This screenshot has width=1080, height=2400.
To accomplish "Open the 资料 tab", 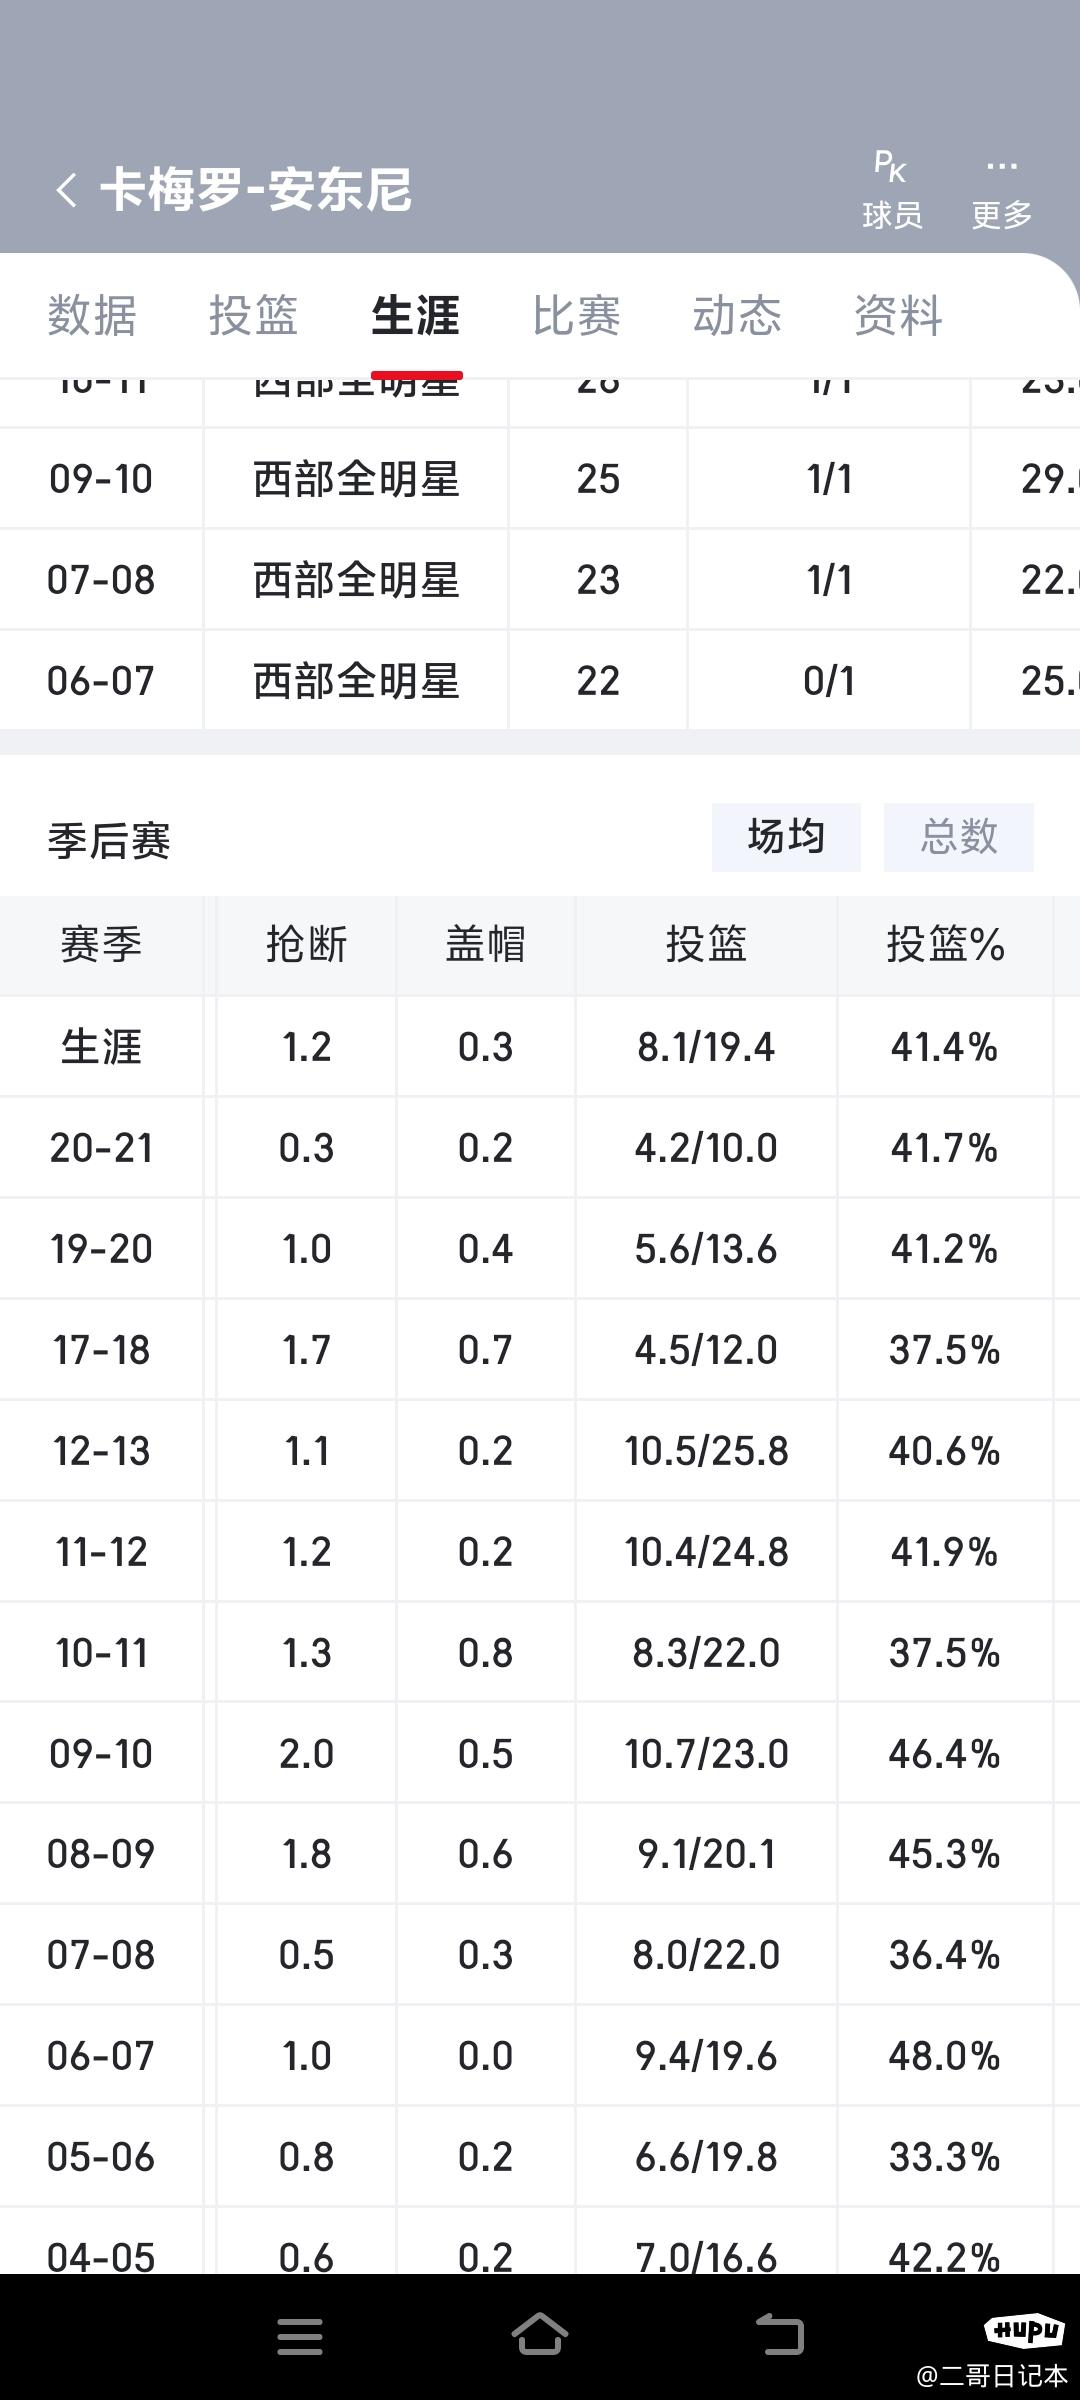I will pos(898,316).
